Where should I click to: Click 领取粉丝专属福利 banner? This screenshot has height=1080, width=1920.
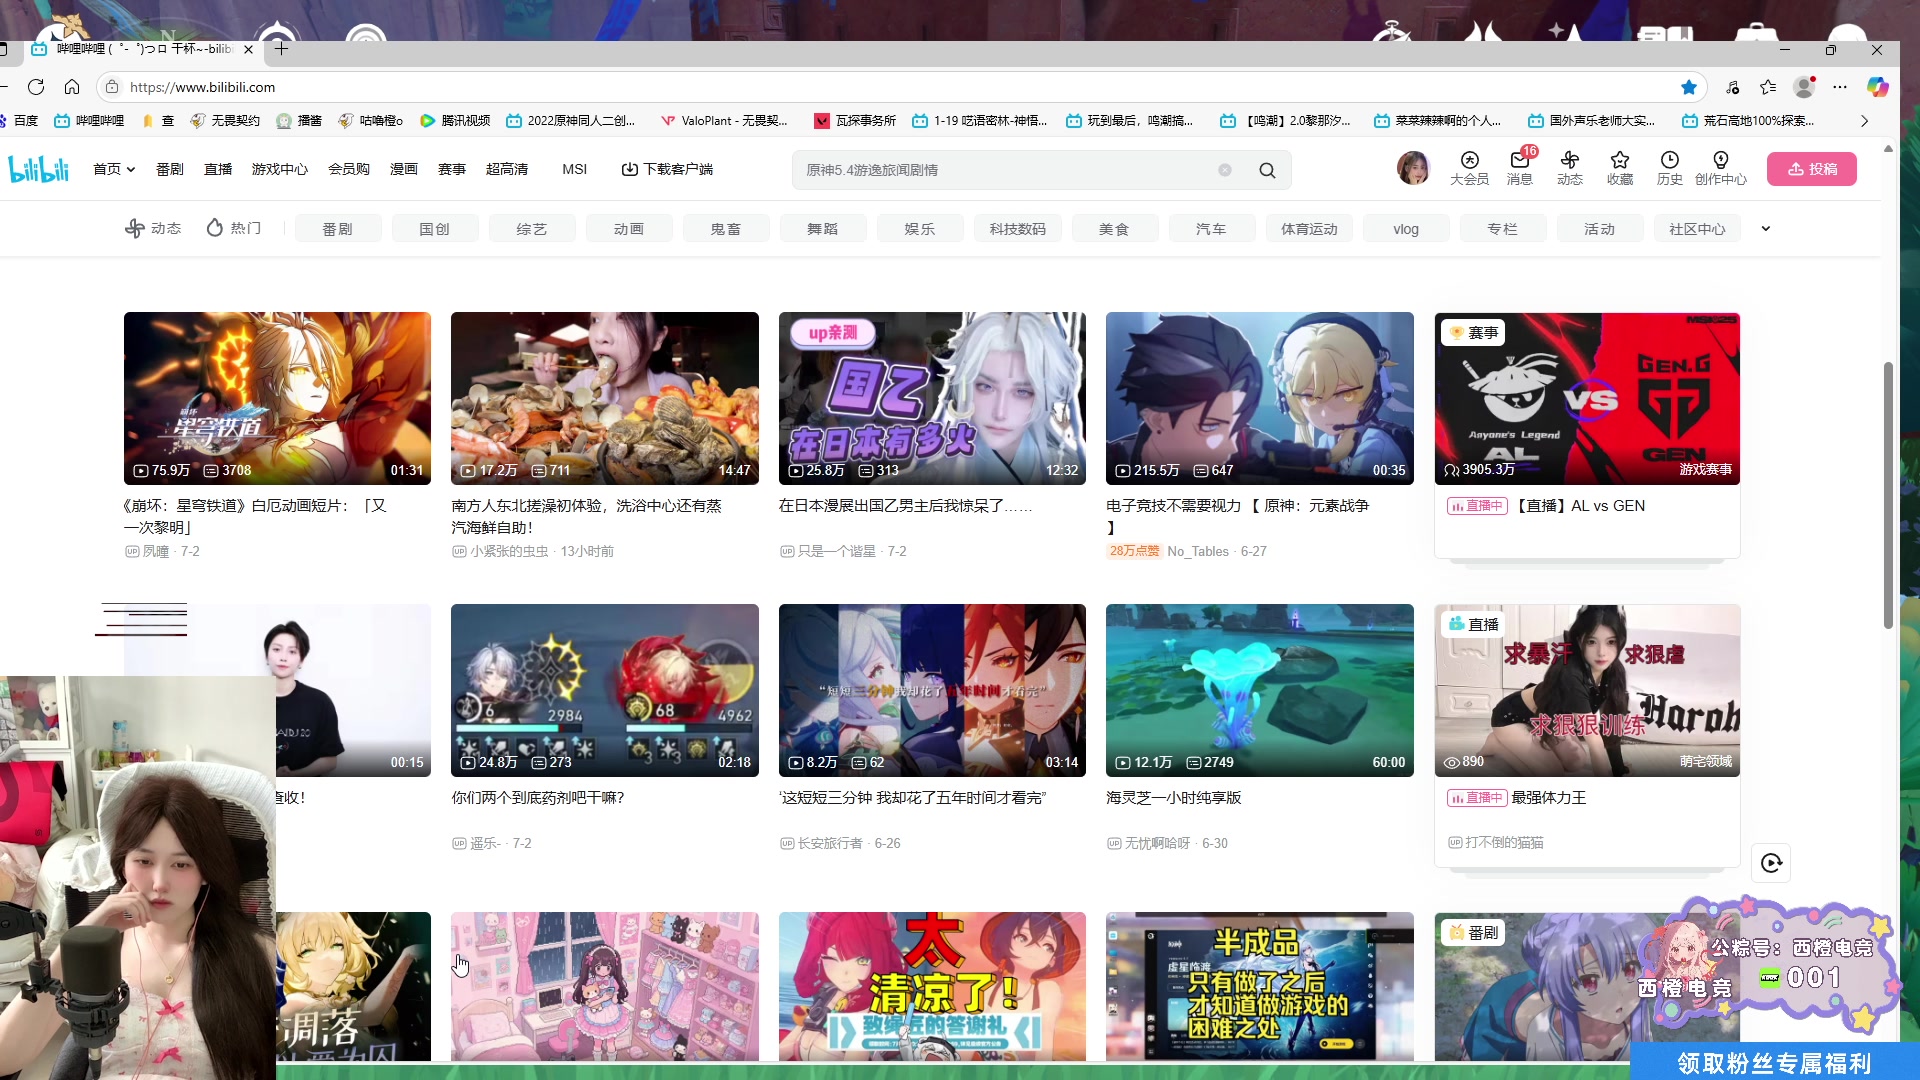[1775, 1063]
